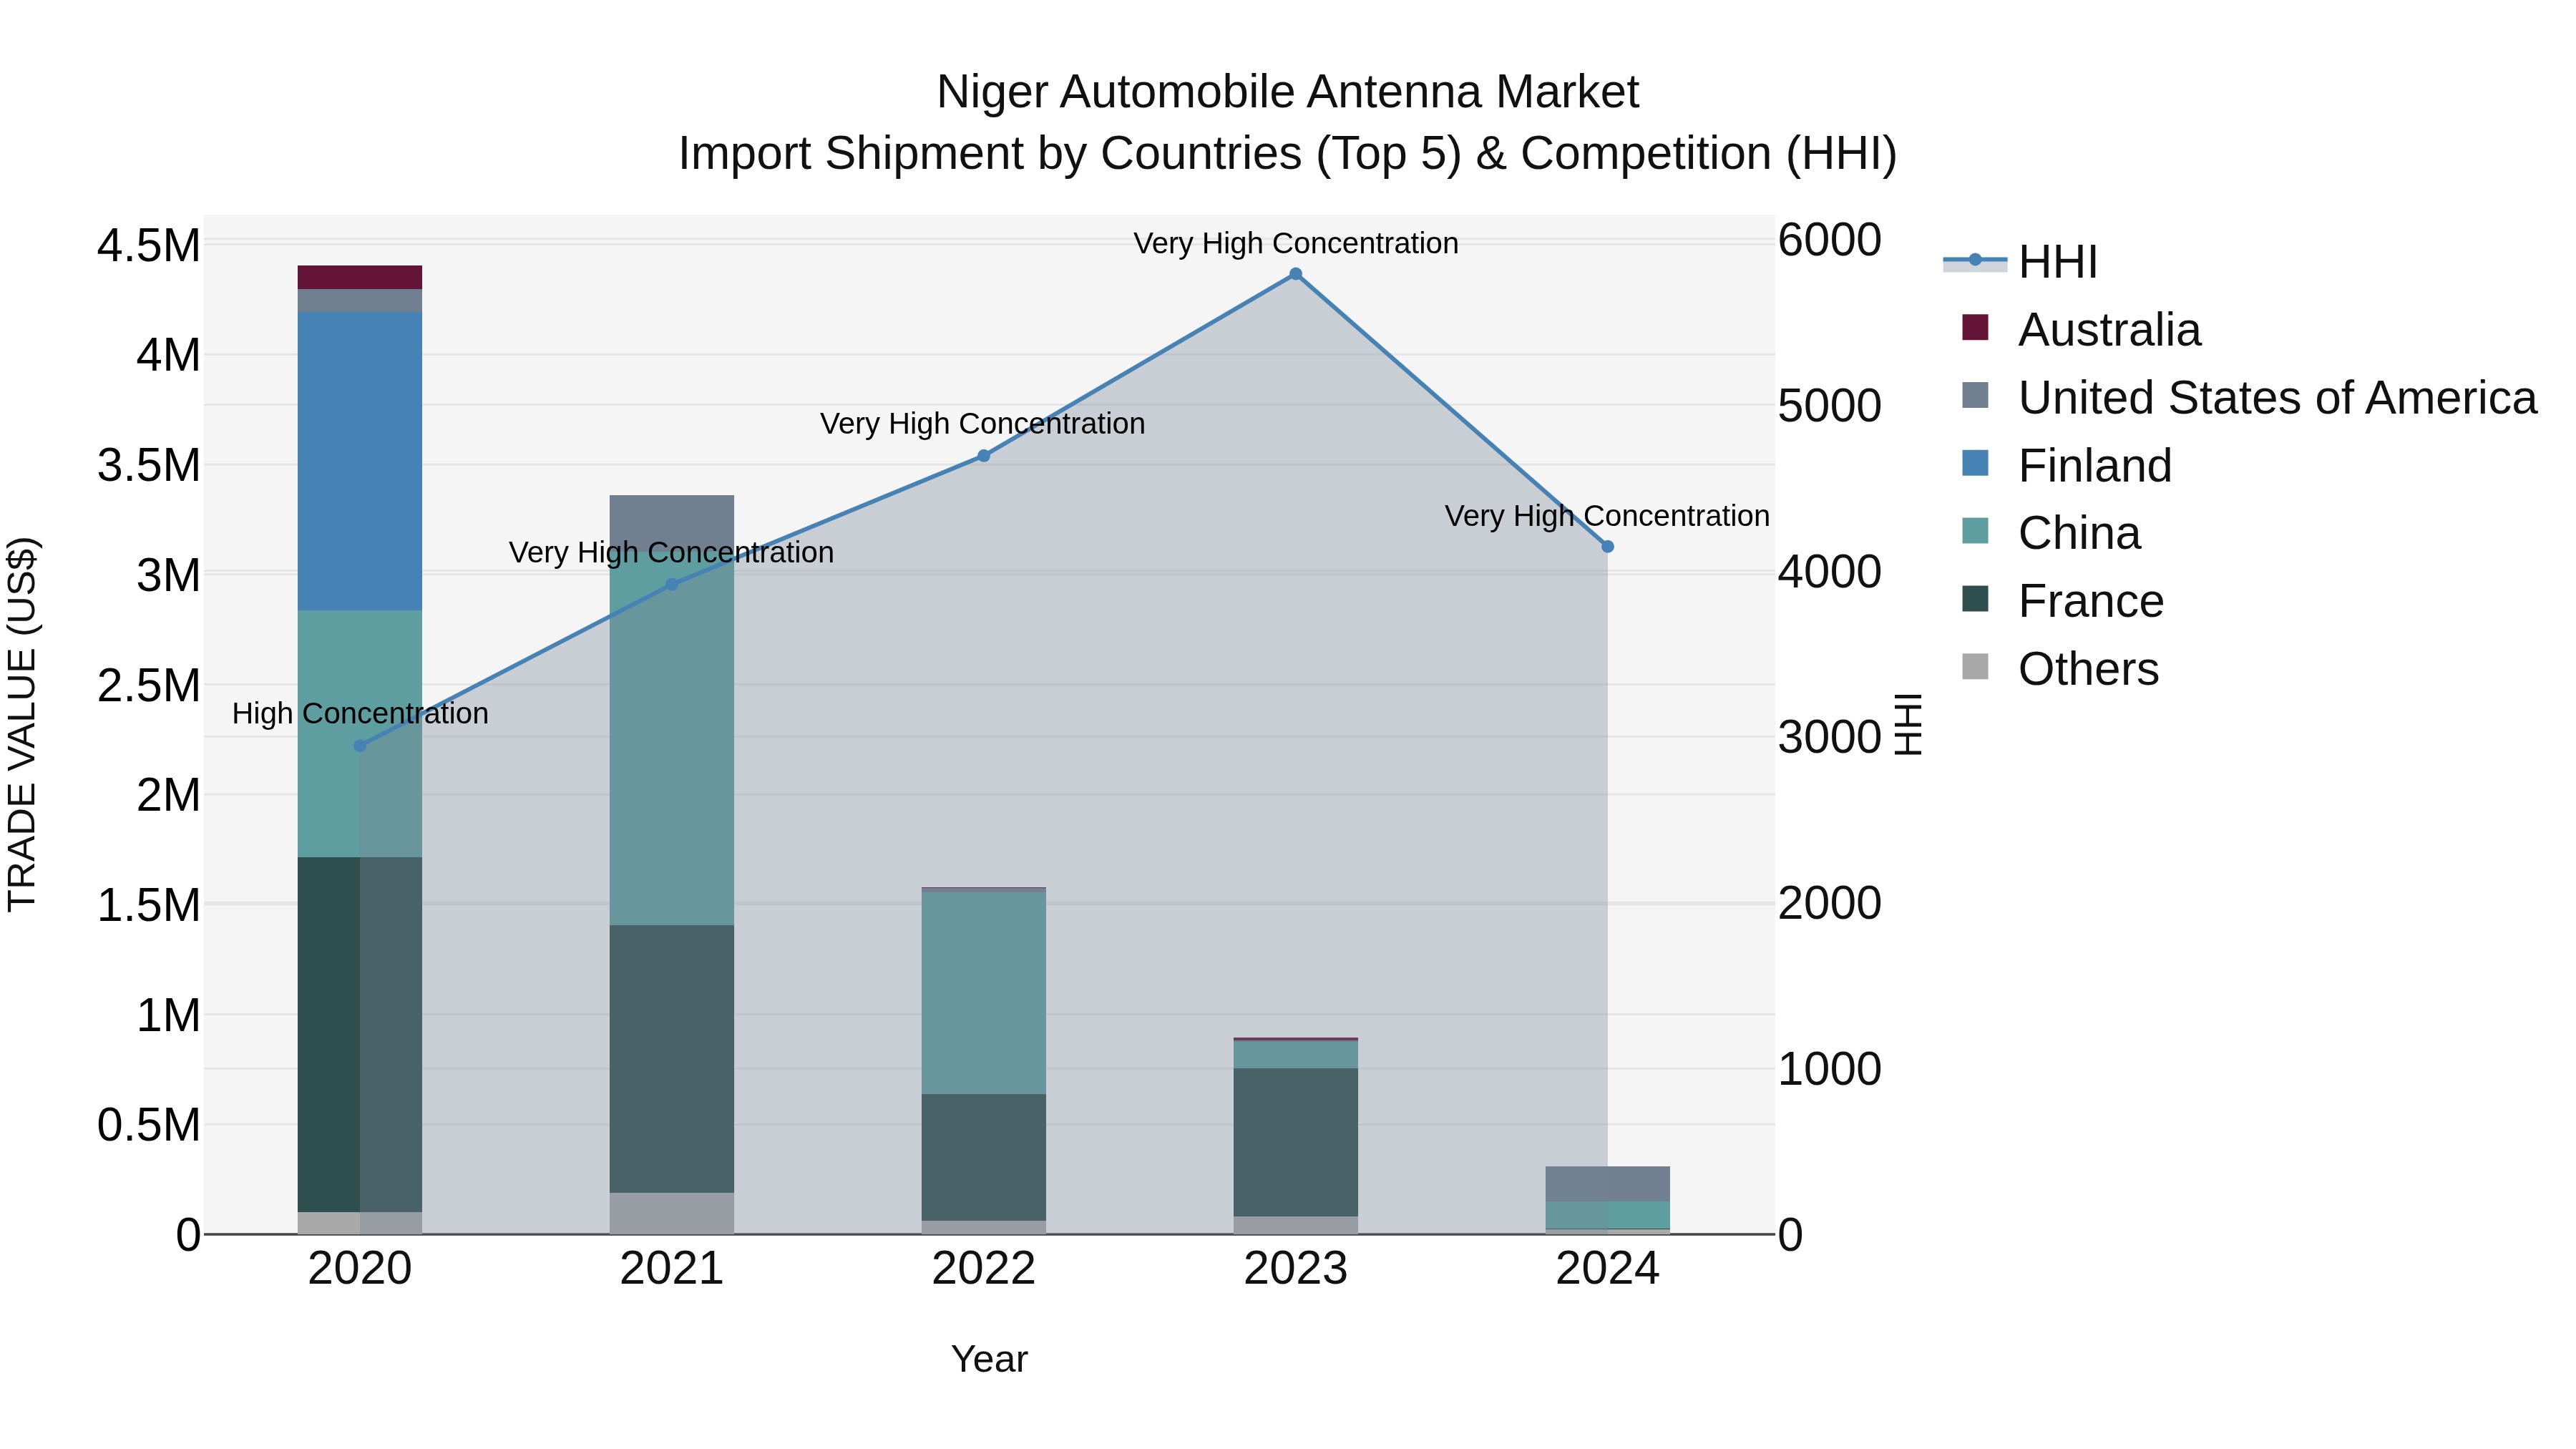2576x1449 pixels.
Task: Click the right-side 'HHI' axis title
Action: tap(1909, 724)
